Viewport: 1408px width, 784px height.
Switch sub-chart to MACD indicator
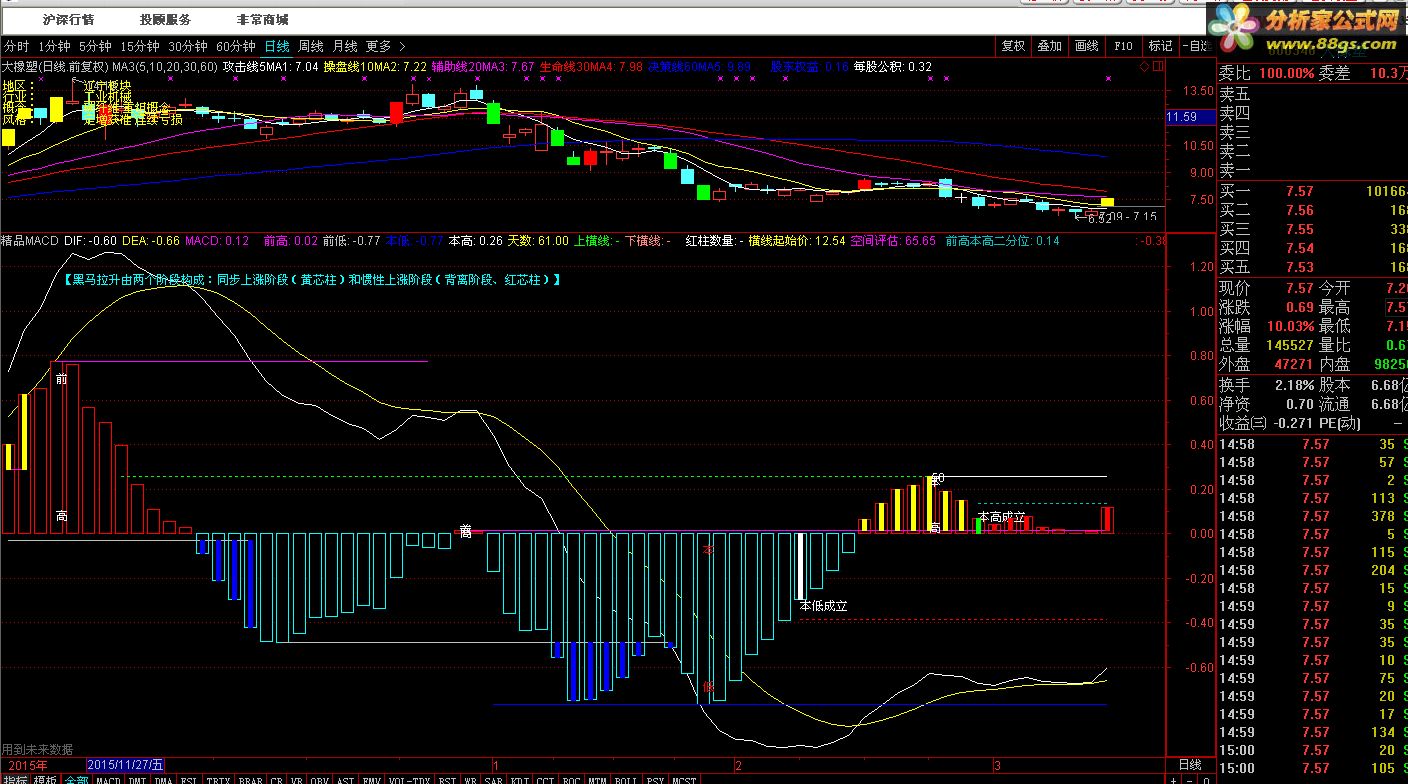[108, 778]
